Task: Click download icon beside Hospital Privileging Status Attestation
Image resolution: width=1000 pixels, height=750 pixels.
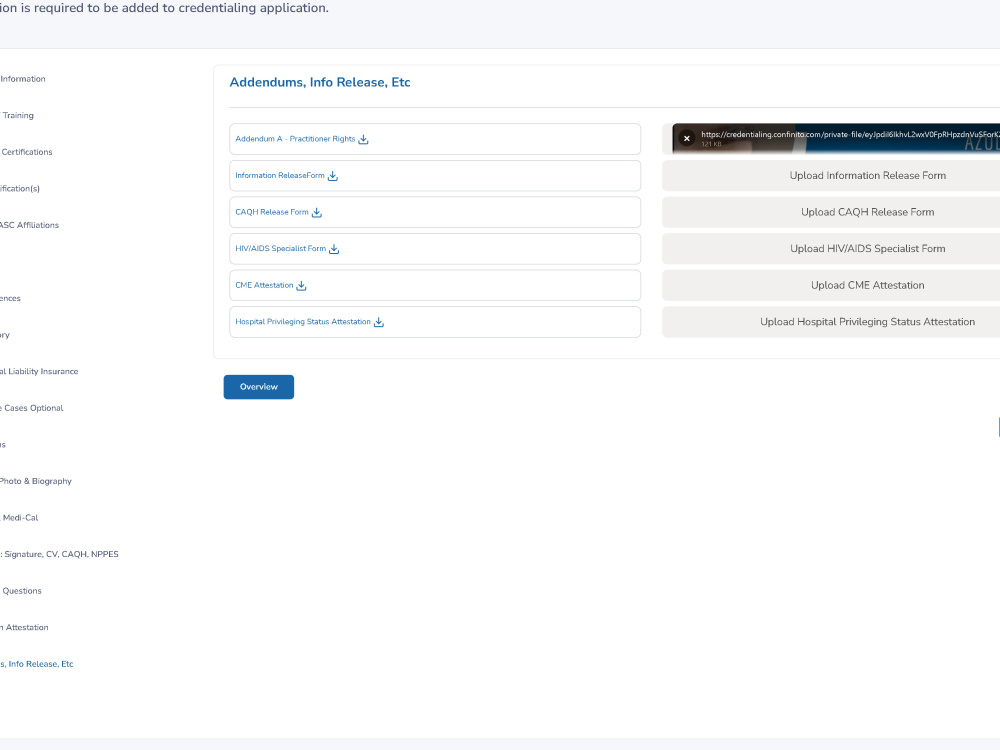Action: point(378,322)
